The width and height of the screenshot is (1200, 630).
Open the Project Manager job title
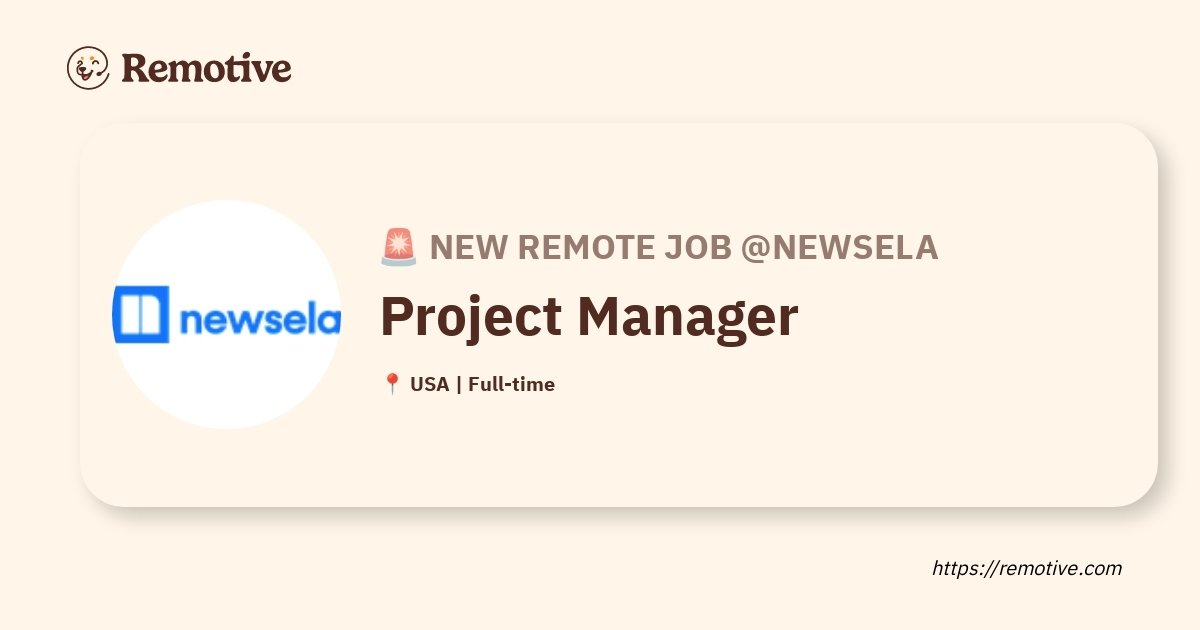click(589, 316)
